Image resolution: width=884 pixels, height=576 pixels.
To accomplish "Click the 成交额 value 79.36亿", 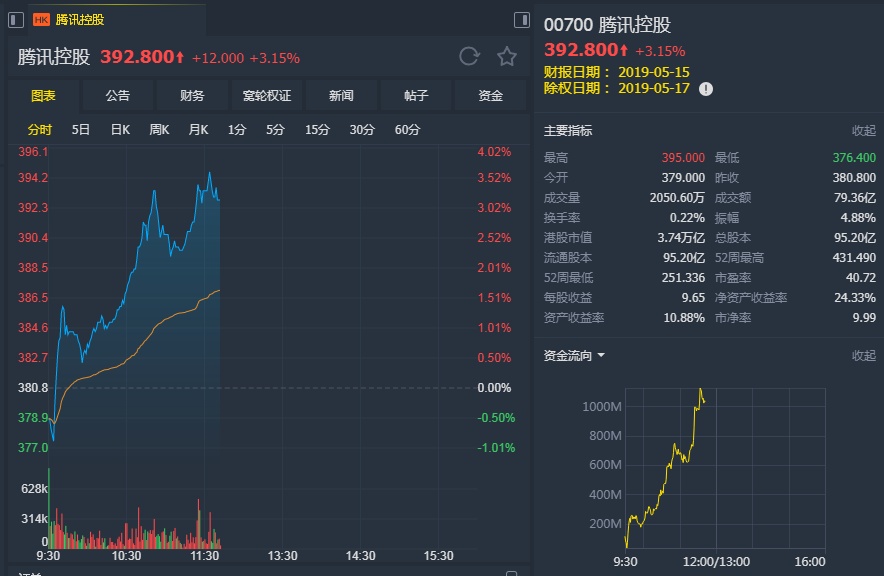I will coord(855,198).
